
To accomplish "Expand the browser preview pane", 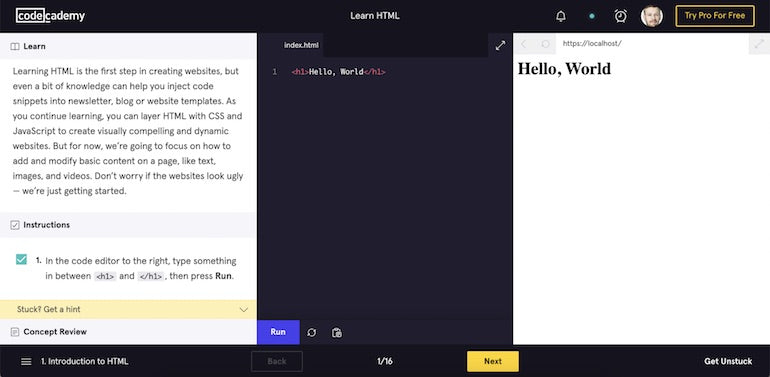I will pos(759,44).
